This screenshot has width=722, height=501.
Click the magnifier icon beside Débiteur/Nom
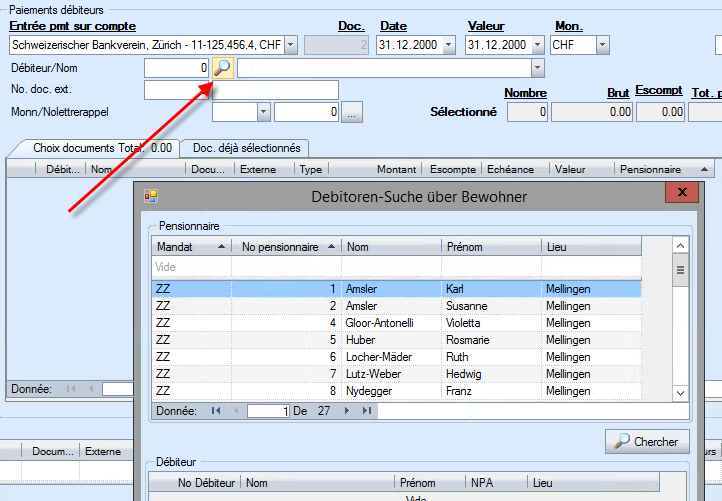[222, 68]
